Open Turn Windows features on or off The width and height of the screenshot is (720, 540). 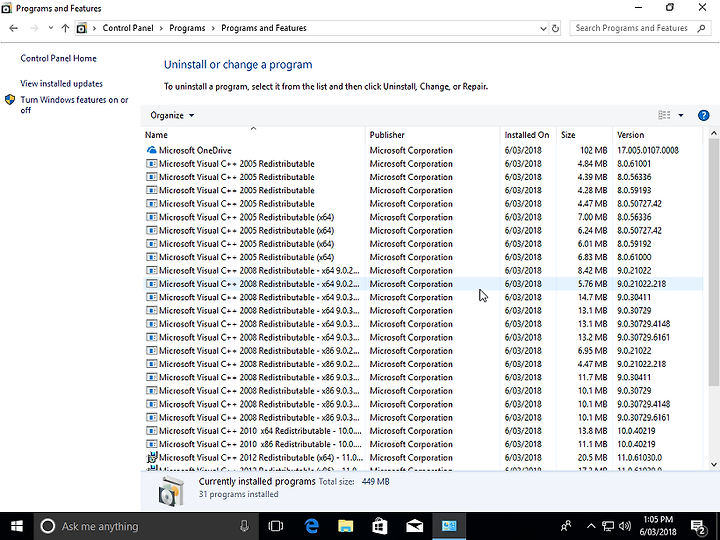coord(74,105)
